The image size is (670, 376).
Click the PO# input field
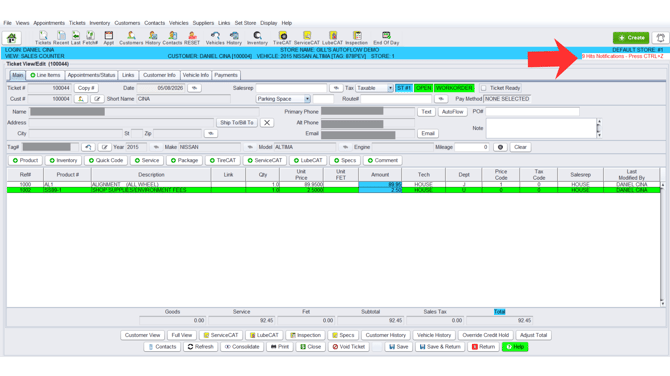point(532,112)
